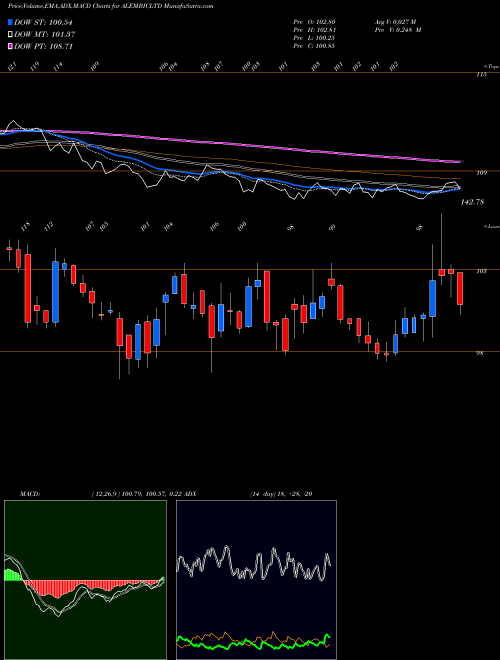Image resolution: width=500 pixels, height=660 pixels.
Task: Click the 'Pre C: 100.85' value
Action: (314, 46)
